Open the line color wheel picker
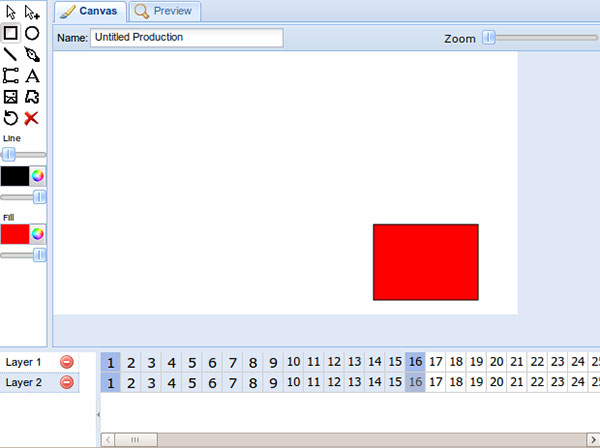The width and height of the screenshot is (600, 448). 38,176
